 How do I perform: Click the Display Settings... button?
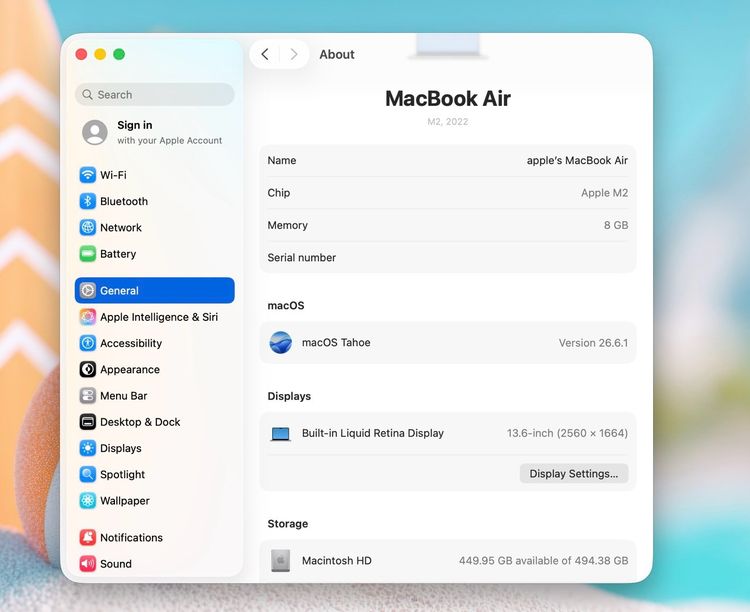point(574,474)
